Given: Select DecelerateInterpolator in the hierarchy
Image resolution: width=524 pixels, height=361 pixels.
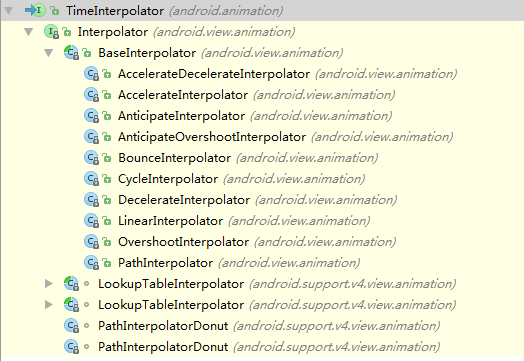Looking at the screenshot, I should pyautogui.click(x=184, y=200).
